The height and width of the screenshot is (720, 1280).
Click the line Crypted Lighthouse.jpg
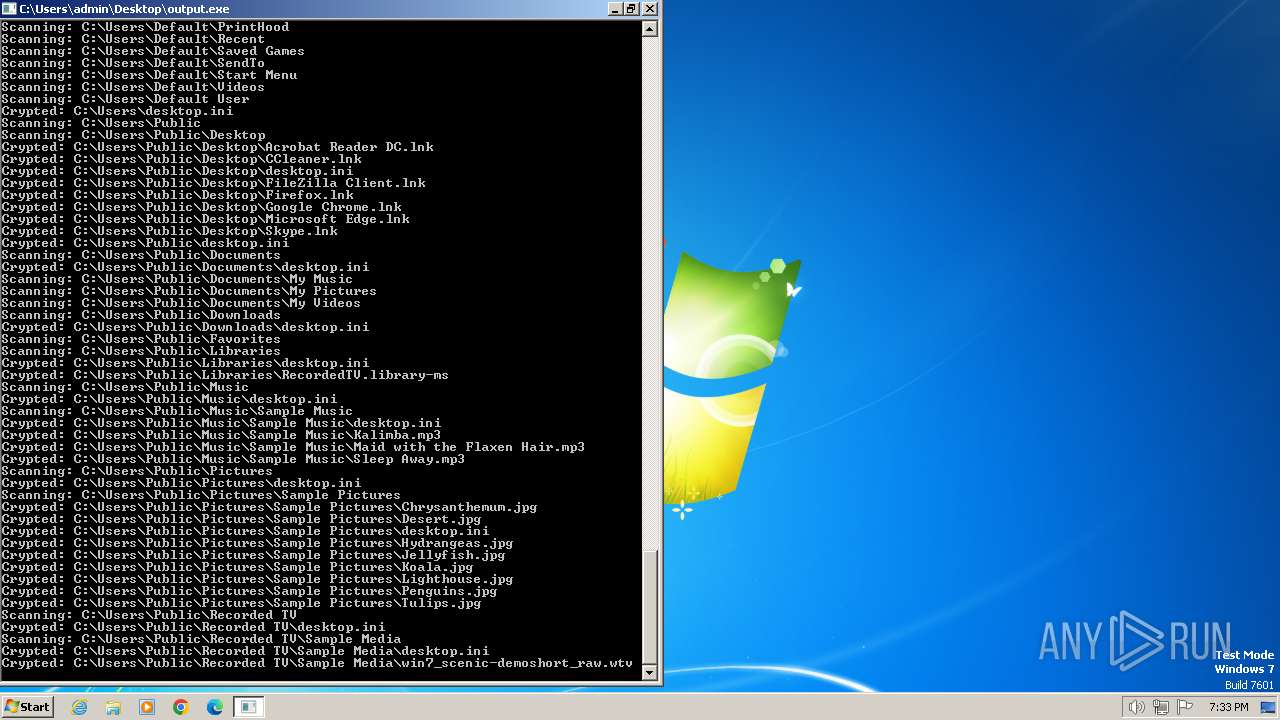[257, 579]
